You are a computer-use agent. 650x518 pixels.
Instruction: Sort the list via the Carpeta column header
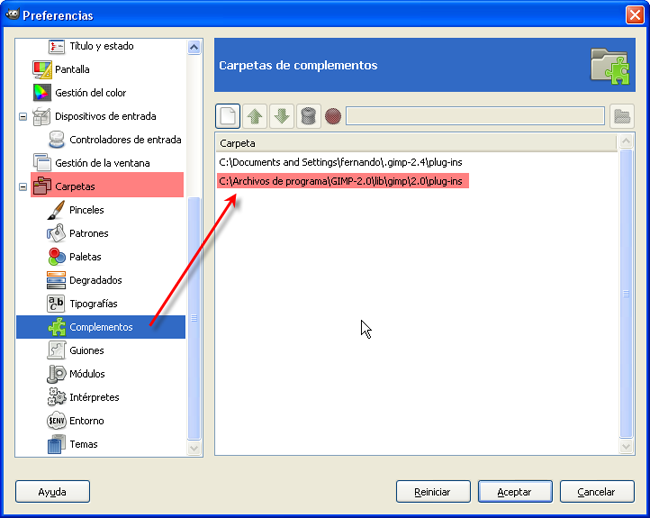click(x=416, y=143)
